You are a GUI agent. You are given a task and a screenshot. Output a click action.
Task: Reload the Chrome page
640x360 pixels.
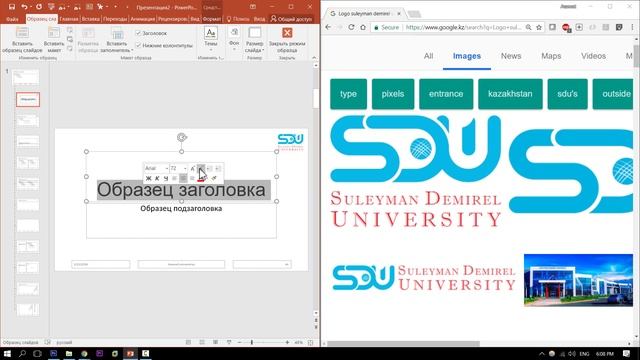351,27
